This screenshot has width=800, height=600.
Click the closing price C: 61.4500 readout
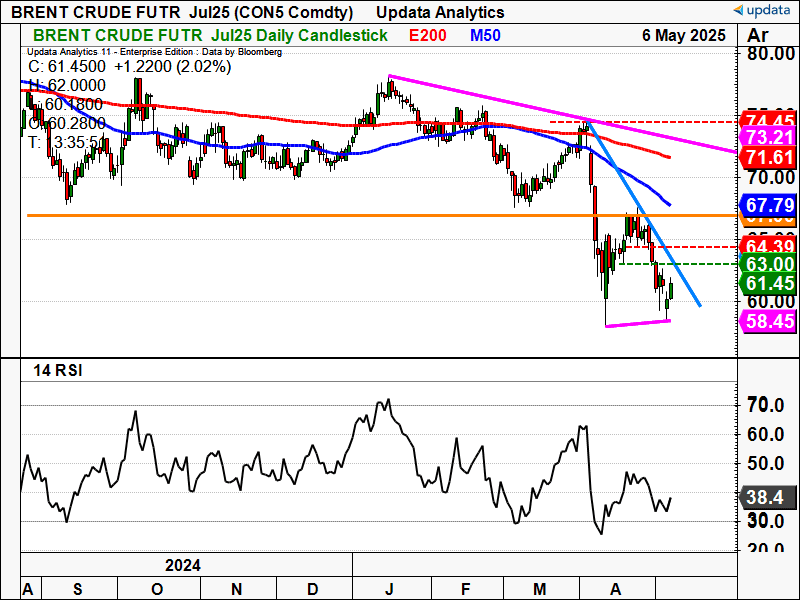point(67,66)
